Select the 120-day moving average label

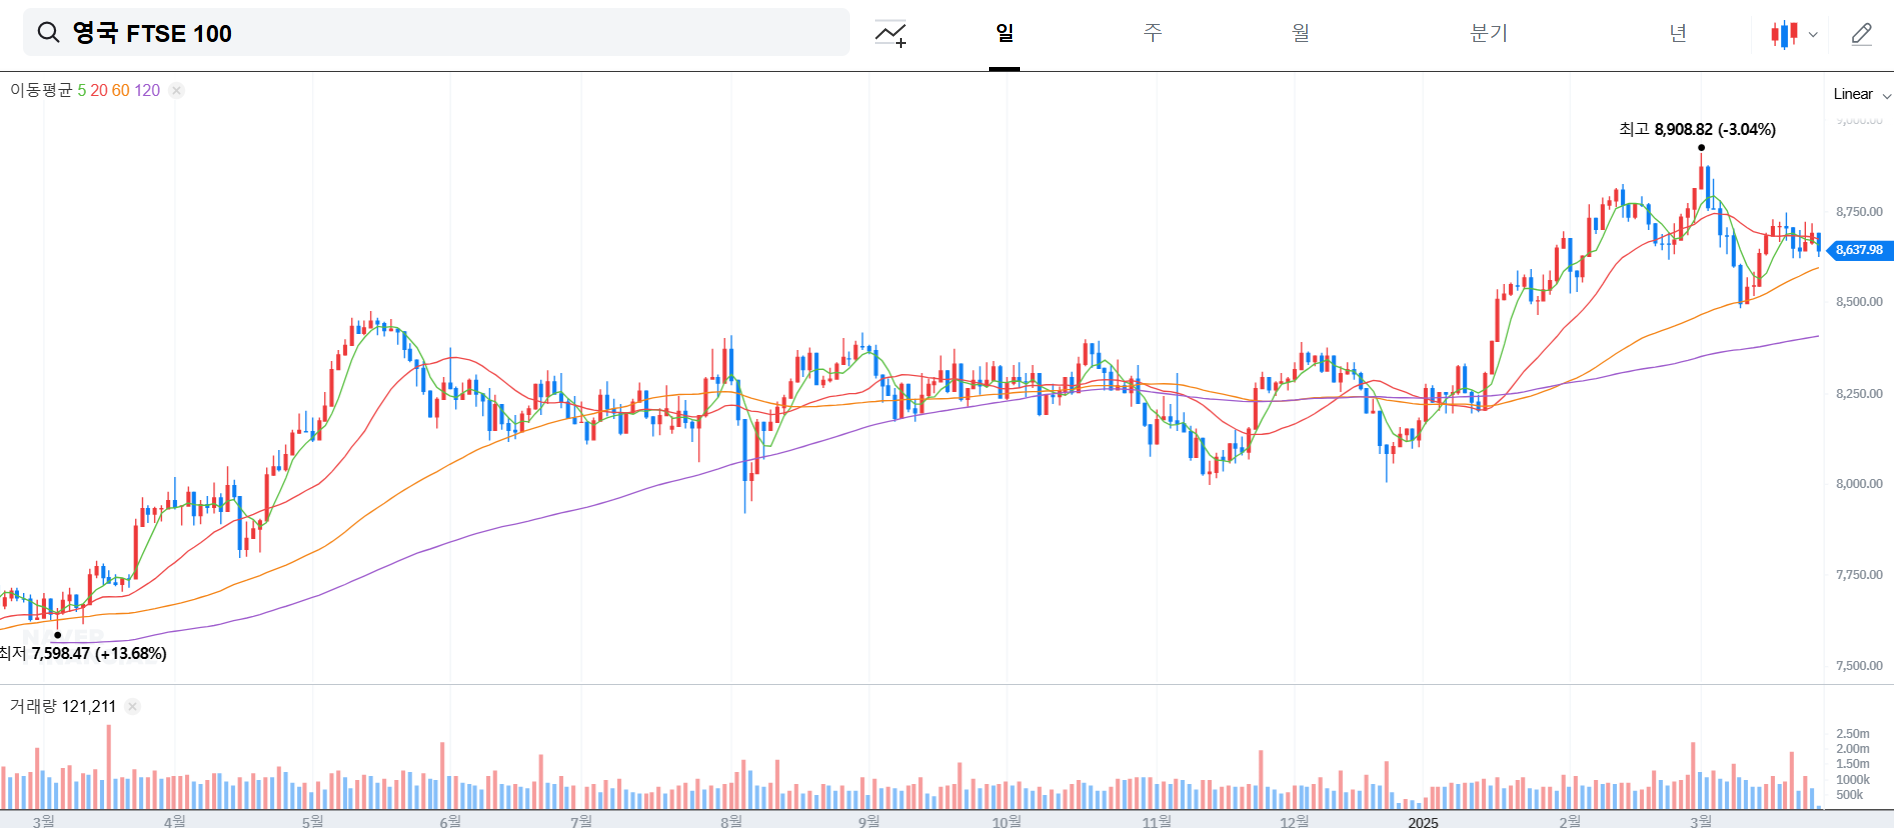click(x=147, y=90)
